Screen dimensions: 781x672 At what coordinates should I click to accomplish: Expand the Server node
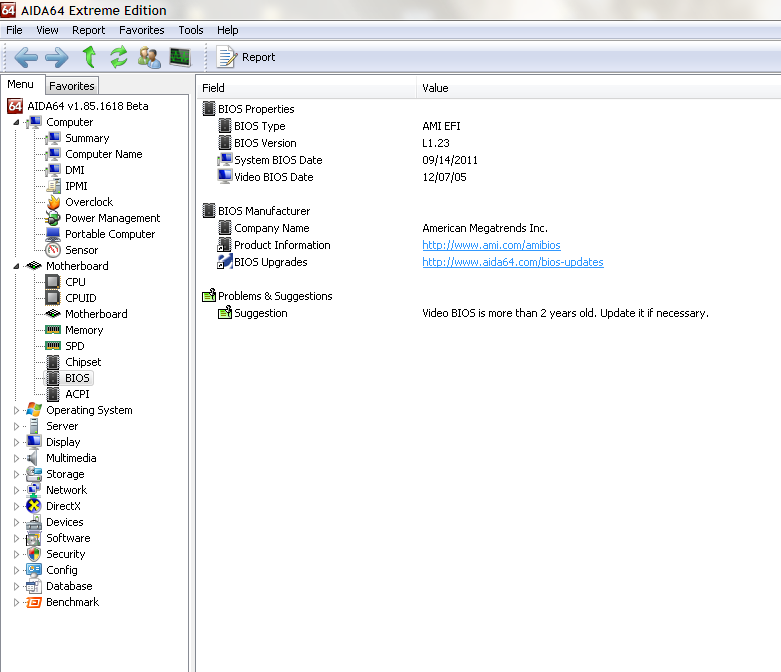(x=16, y=426)
